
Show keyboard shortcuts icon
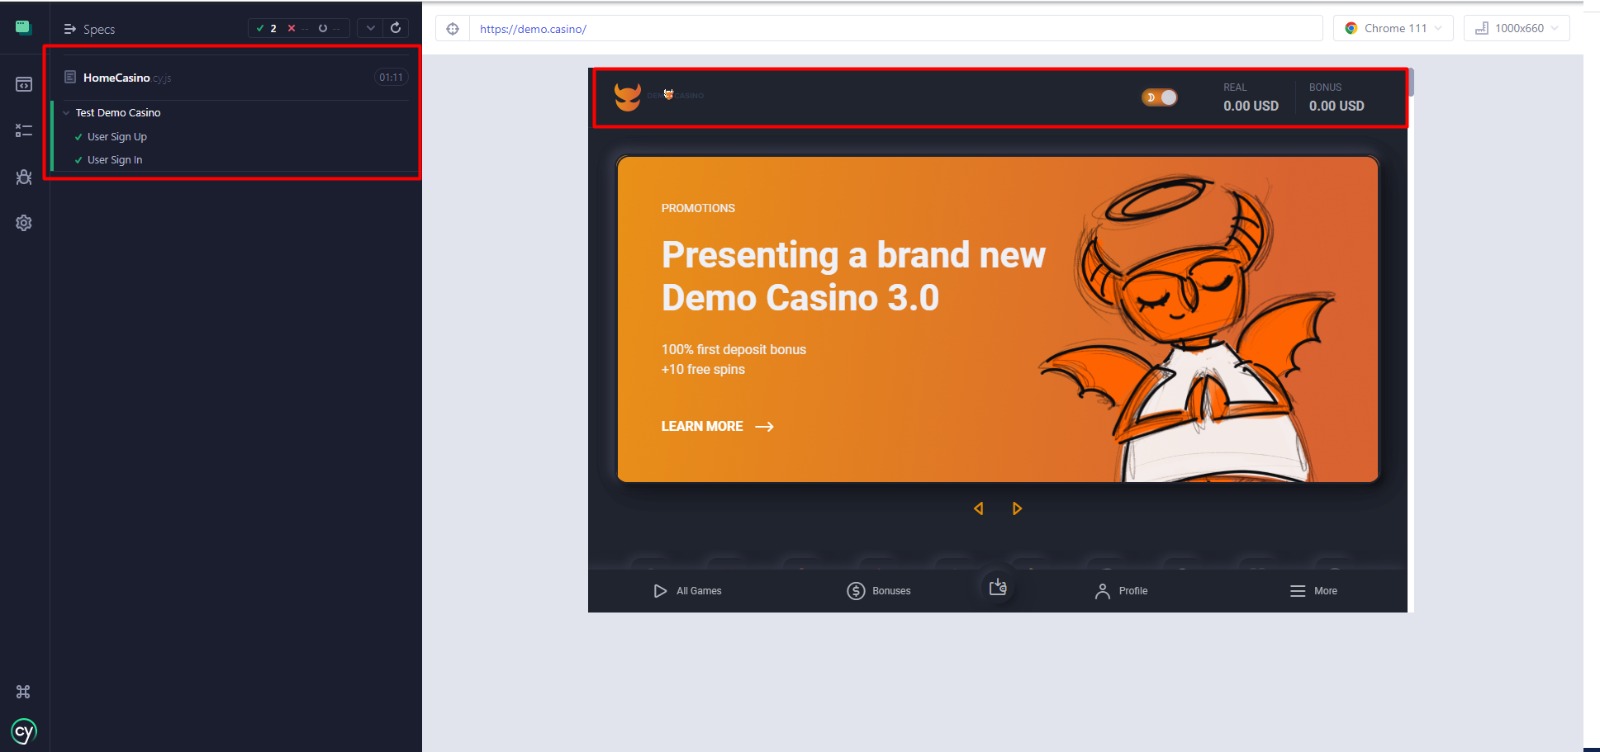tap(23, 691)
